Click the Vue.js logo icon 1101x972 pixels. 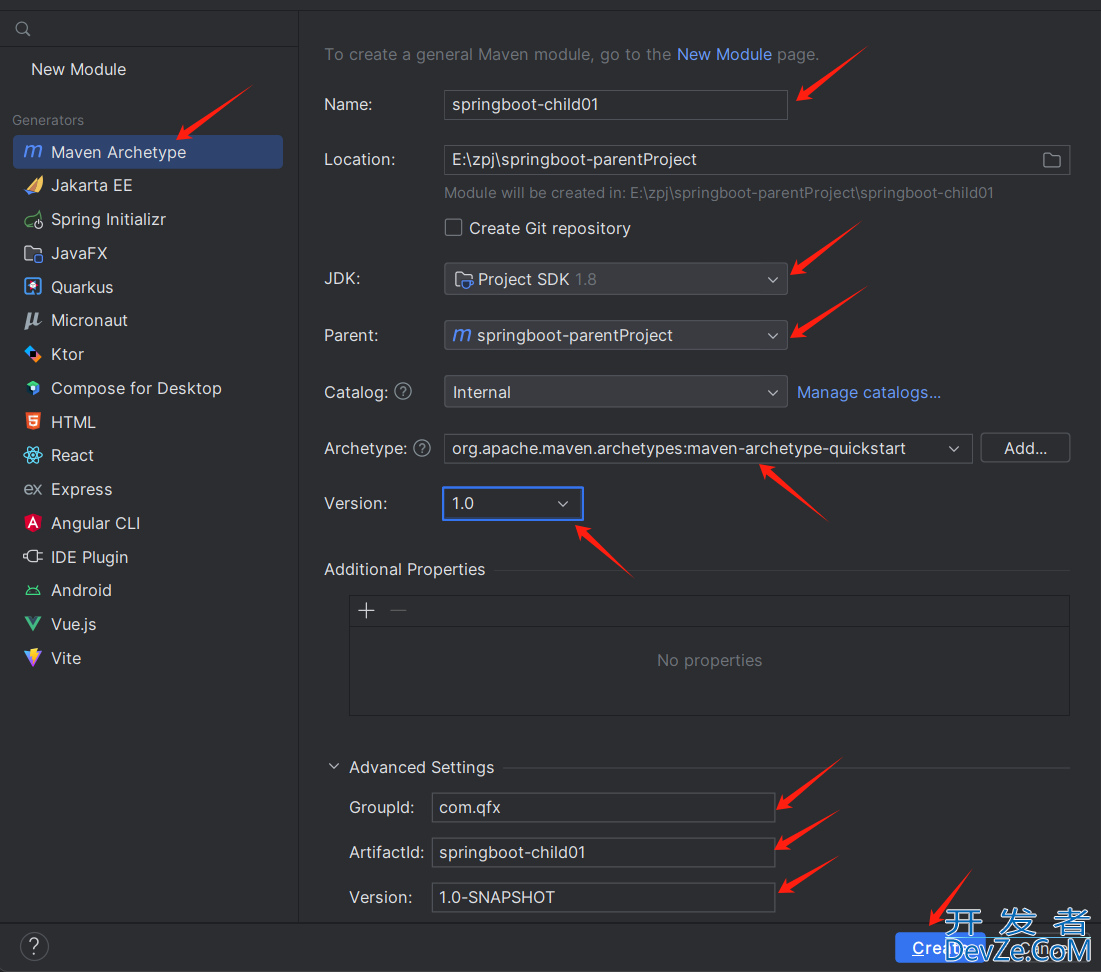click(x=33, y=624)
